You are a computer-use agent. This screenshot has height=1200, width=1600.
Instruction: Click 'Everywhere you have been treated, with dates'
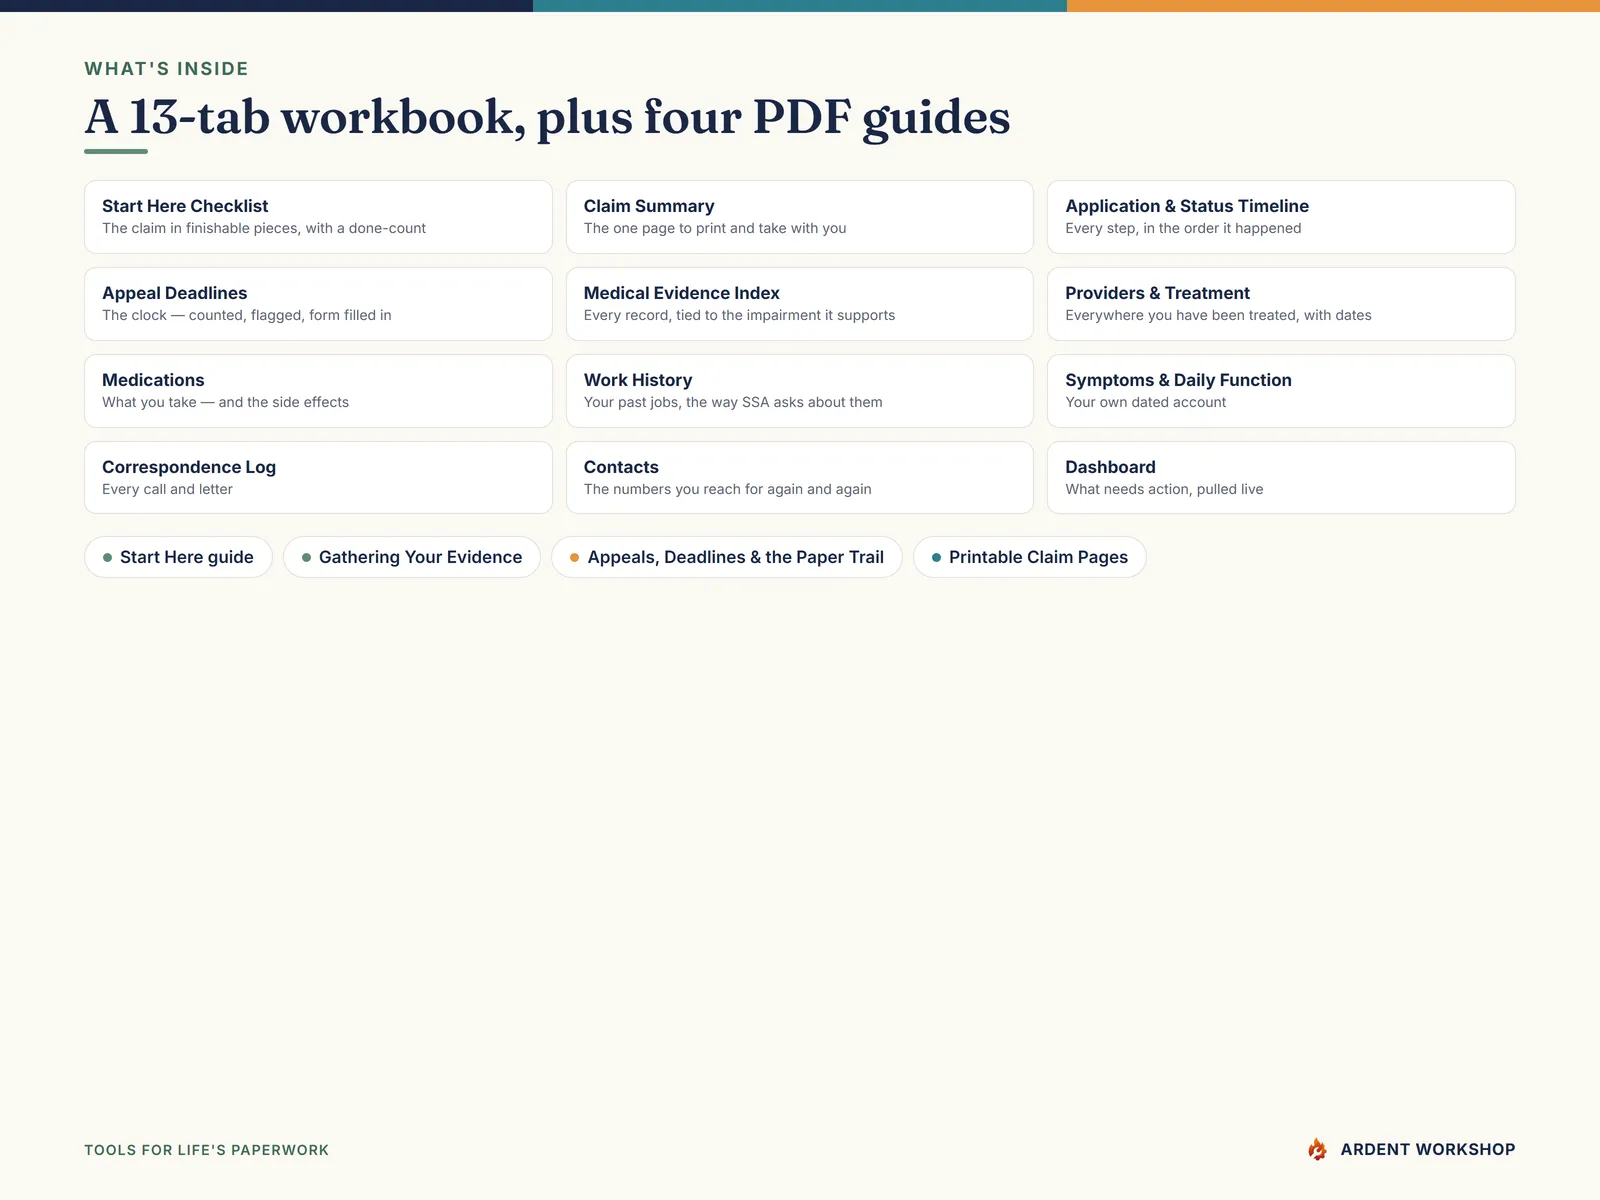1218,315
